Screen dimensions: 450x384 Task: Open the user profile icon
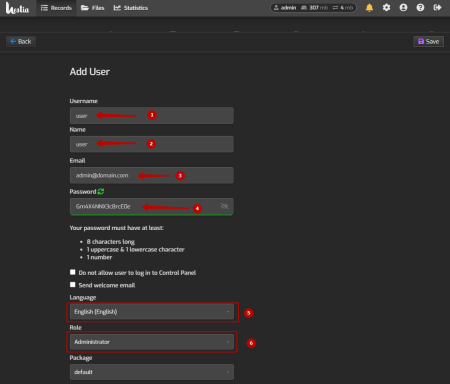tap(403, 8)
